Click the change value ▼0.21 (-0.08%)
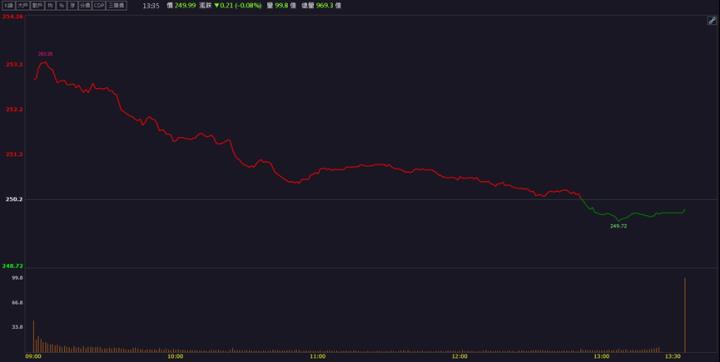Image resolution: width=720 pixels, height=362 pixels. pos(237,6)
